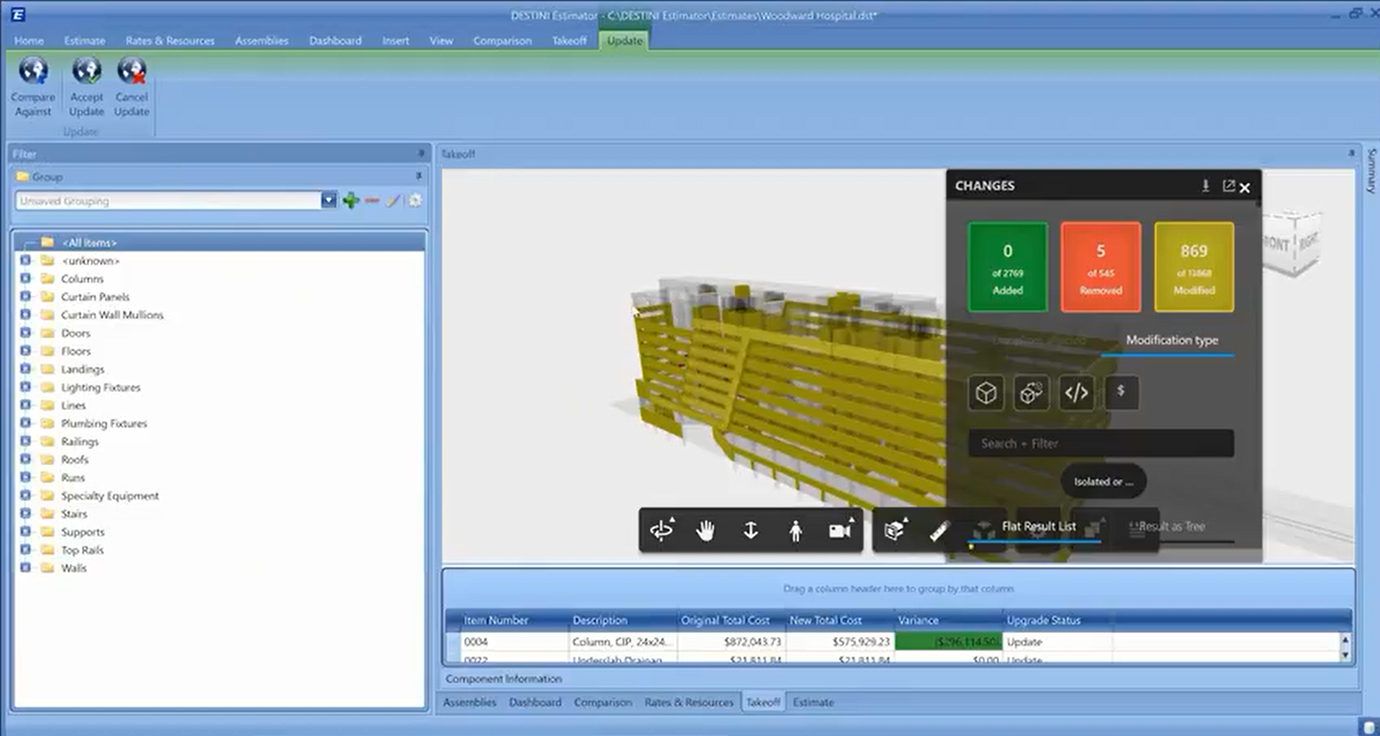The width and height of the screenshot is (1380, 736).
Task: Expand the Lighting Fixtures node
Action: pos(26,387)
